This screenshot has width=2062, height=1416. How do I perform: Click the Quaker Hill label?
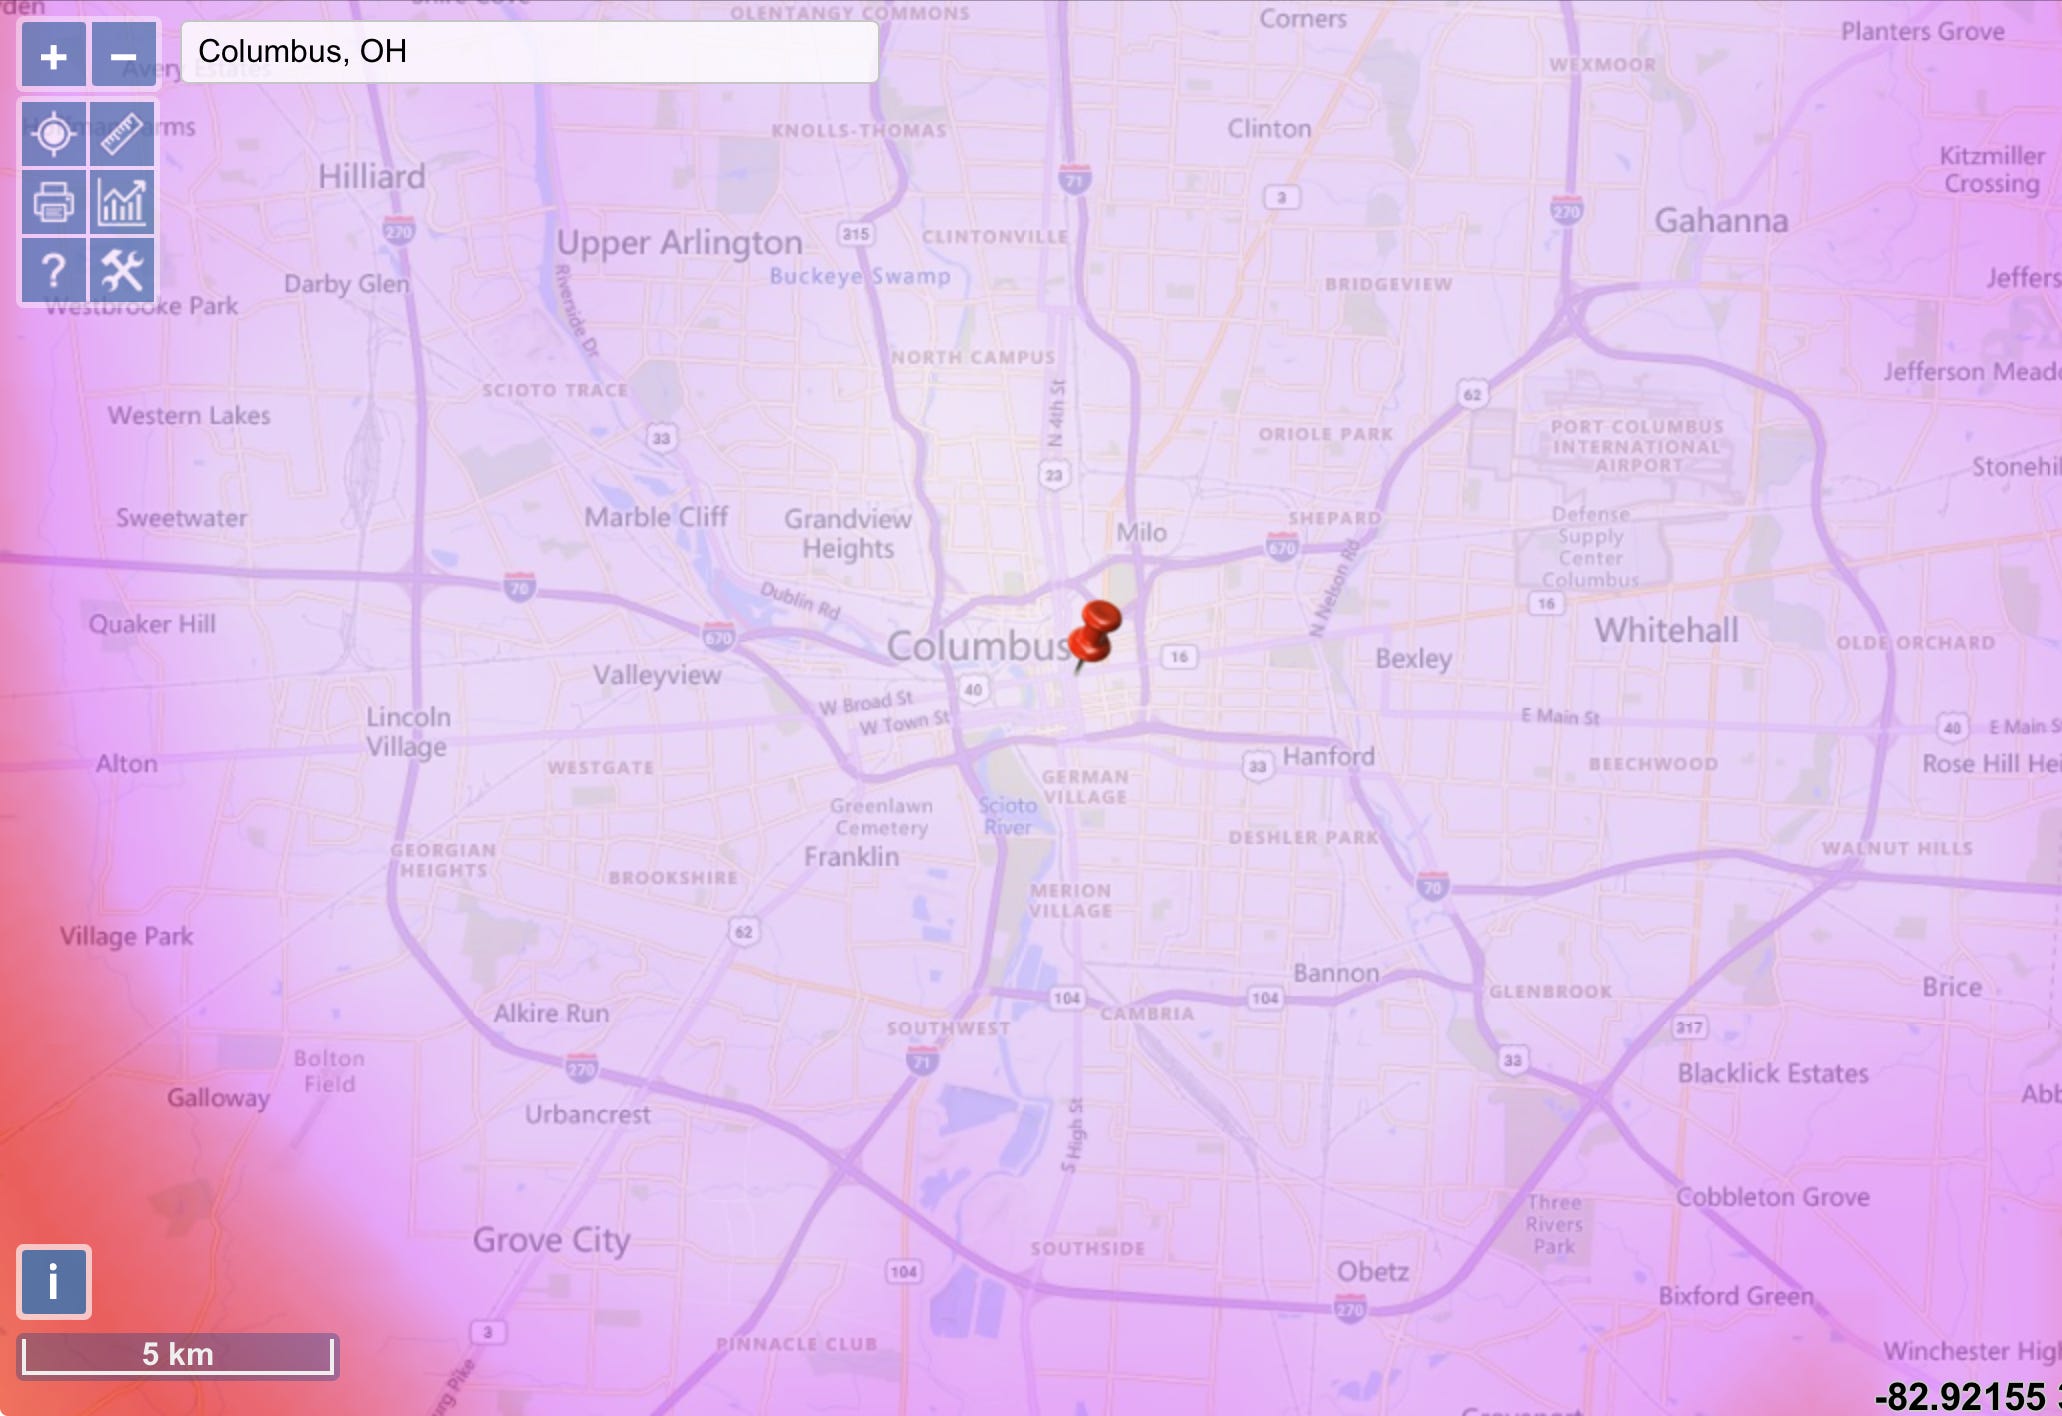point(152,624)
